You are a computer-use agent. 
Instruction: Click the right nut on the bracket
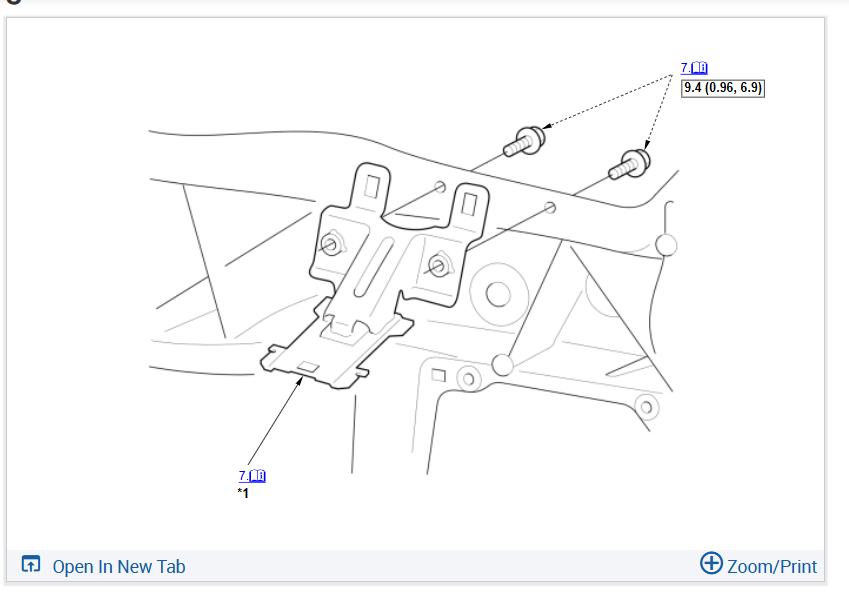[x=439, y=265]
